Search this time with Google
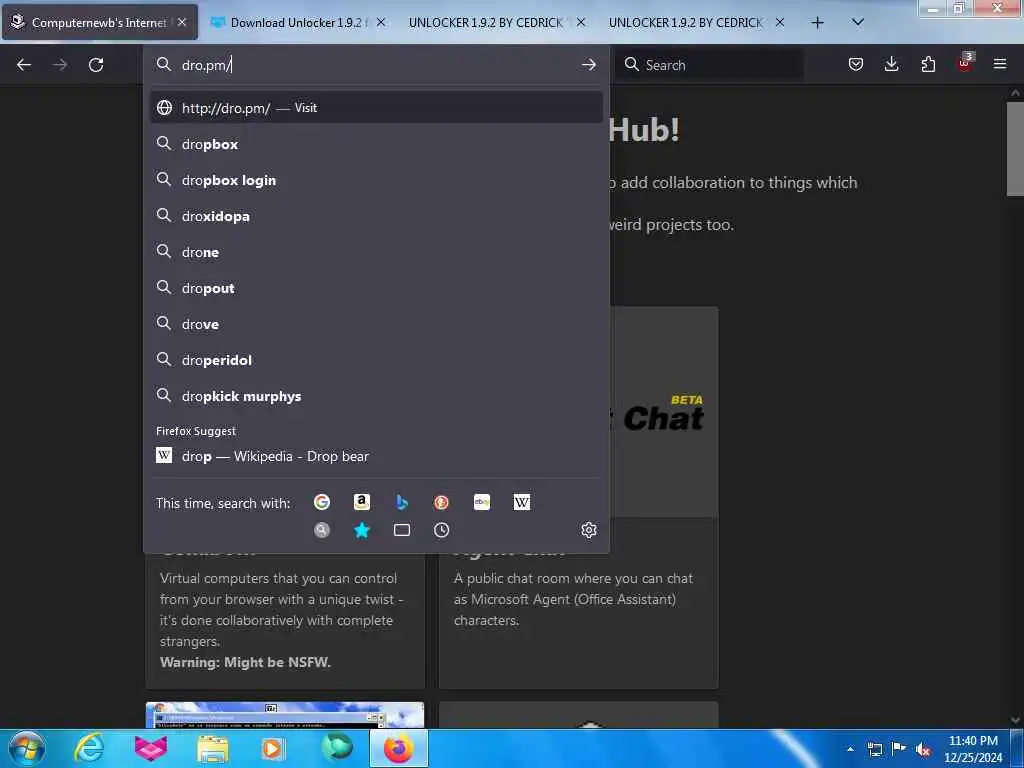Viewport: 1024px width, 768px height. [x=322, y=502]
